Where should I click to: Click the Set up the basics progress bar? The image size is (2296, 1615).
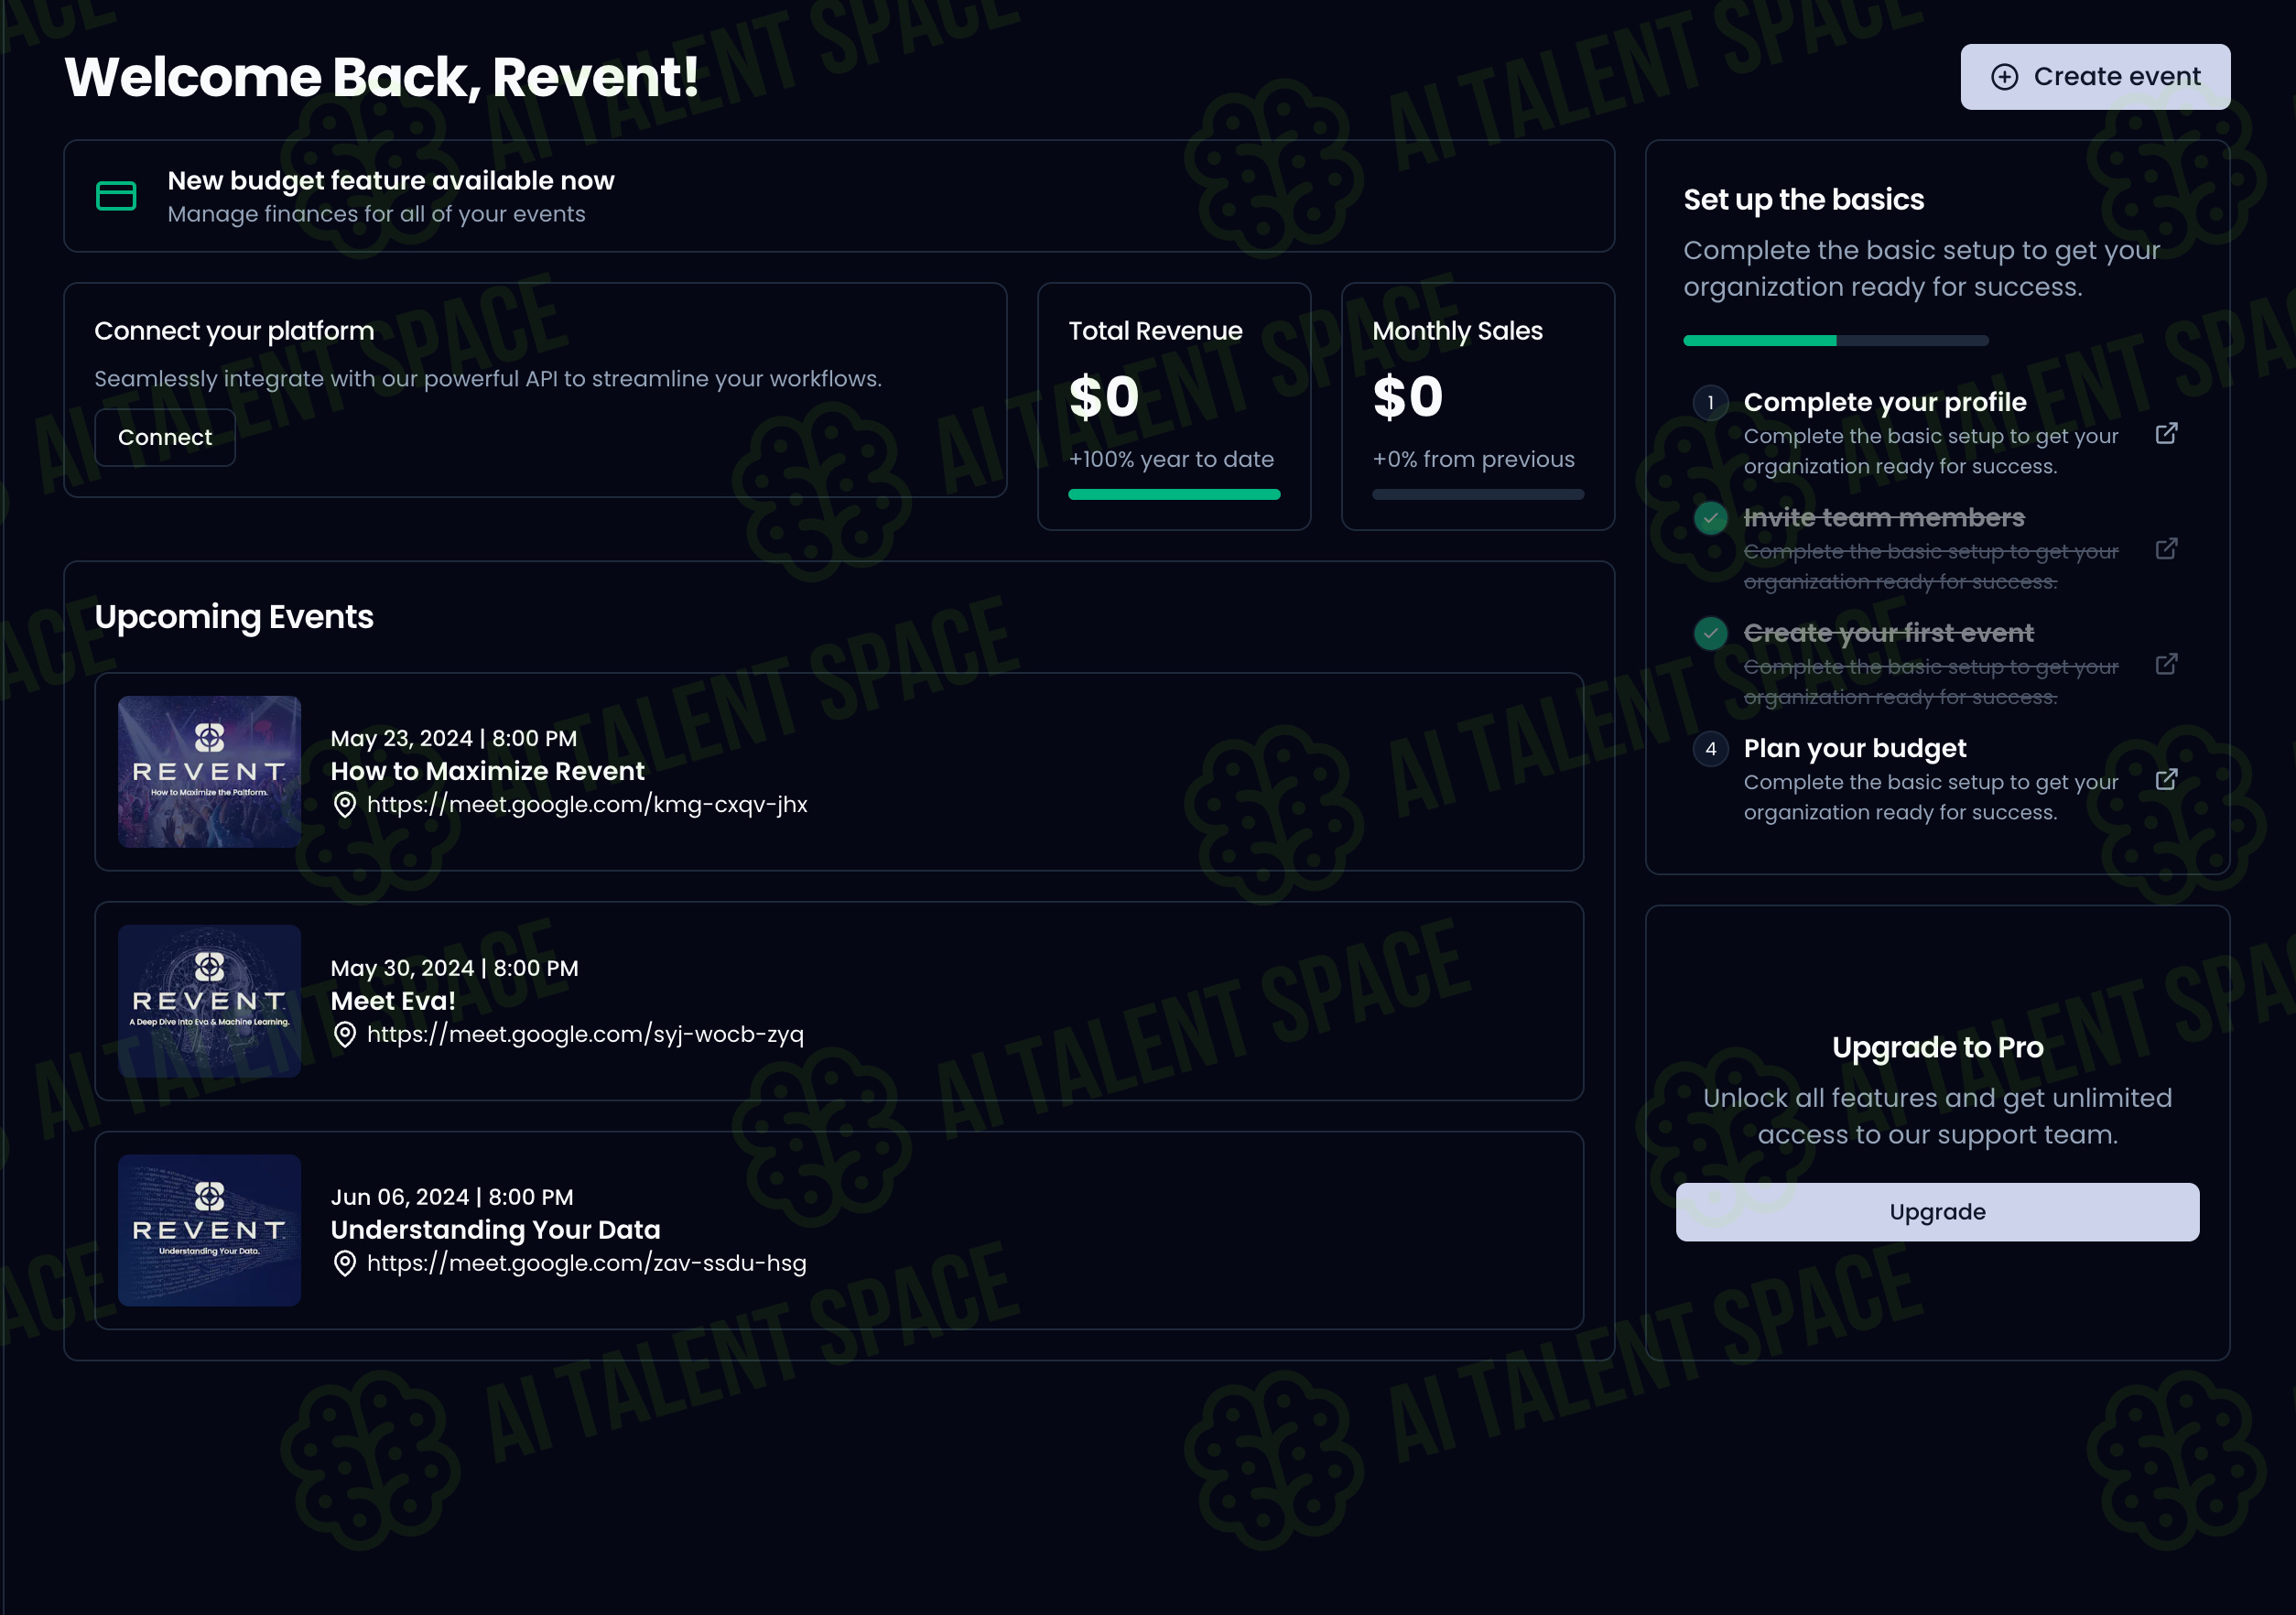click(1836, 341)
